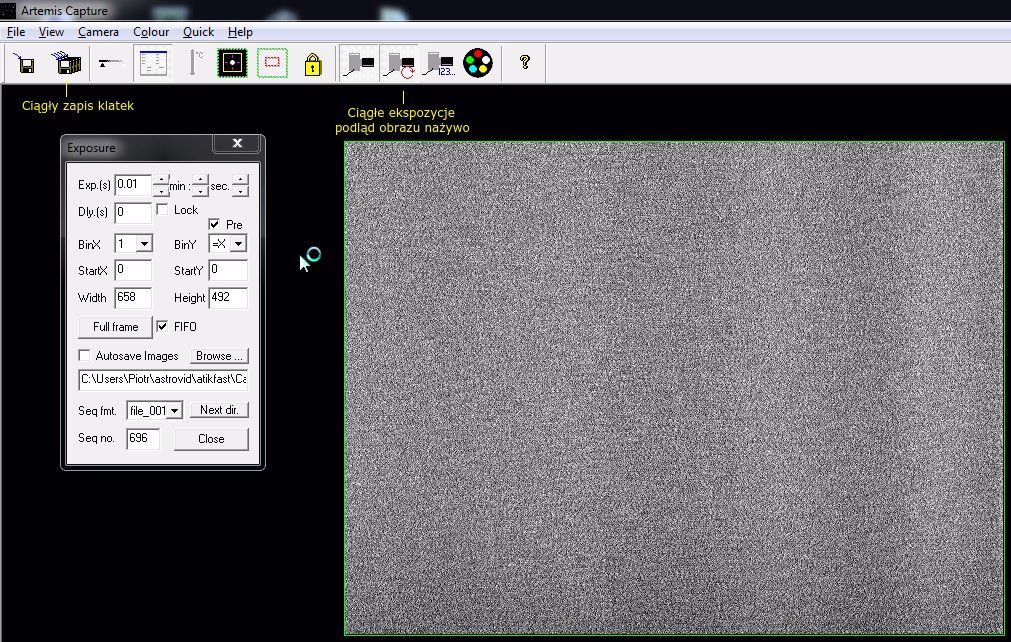Uncheck the FIFO checkbox
Viewport: 1011px width, 642px height.
click(162, 326)
